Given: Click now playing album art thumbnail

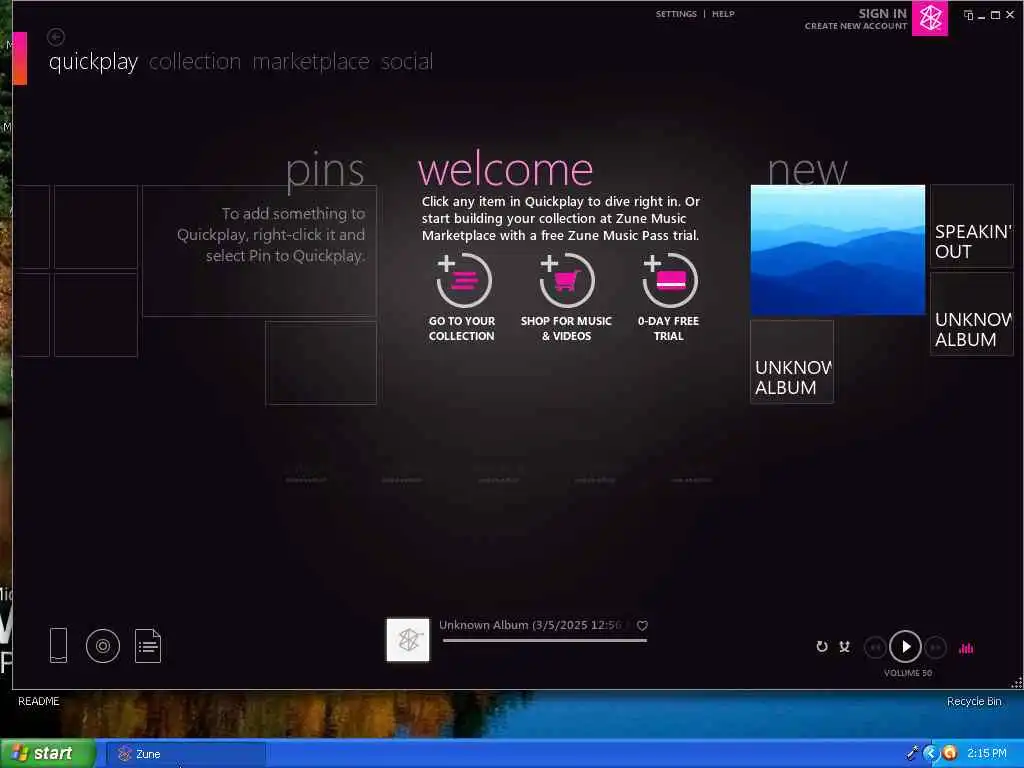Looking at the screenshot, I should tap(408, 640).
